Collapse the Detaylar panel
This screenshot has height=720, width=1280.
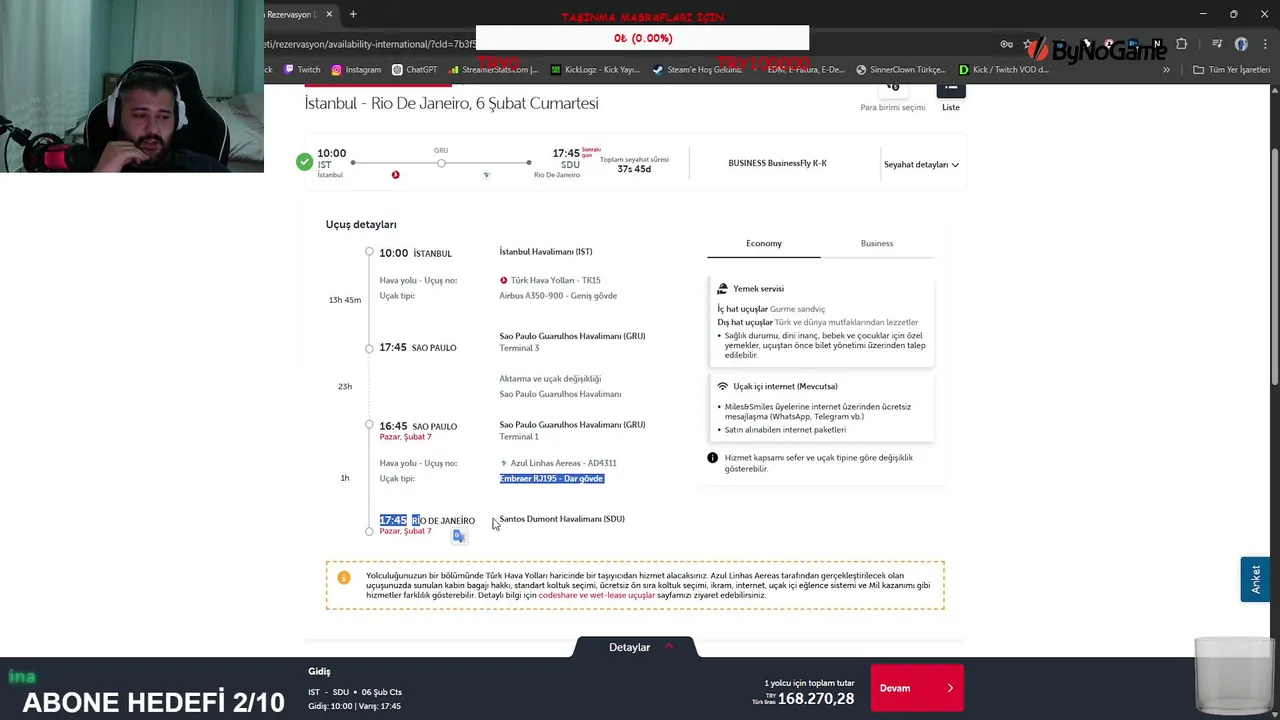(635, 647)
